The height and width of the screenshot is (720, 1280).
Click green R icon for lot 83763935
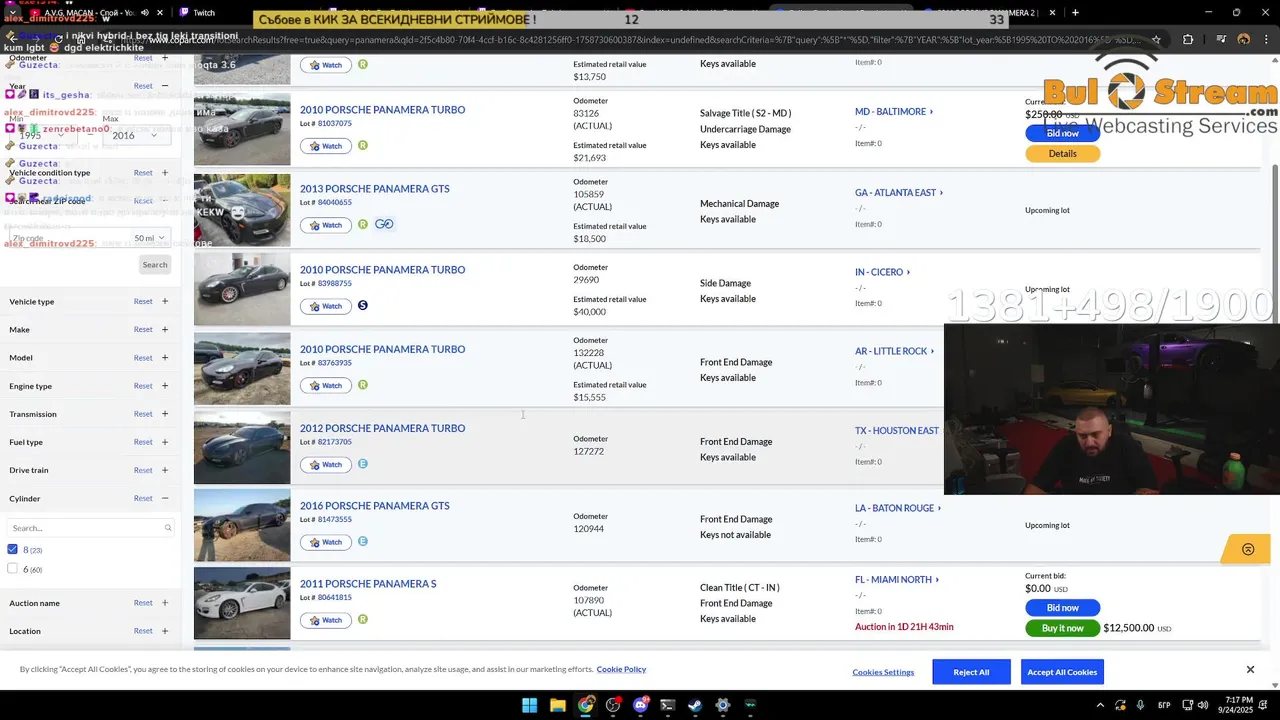[363, 384]
